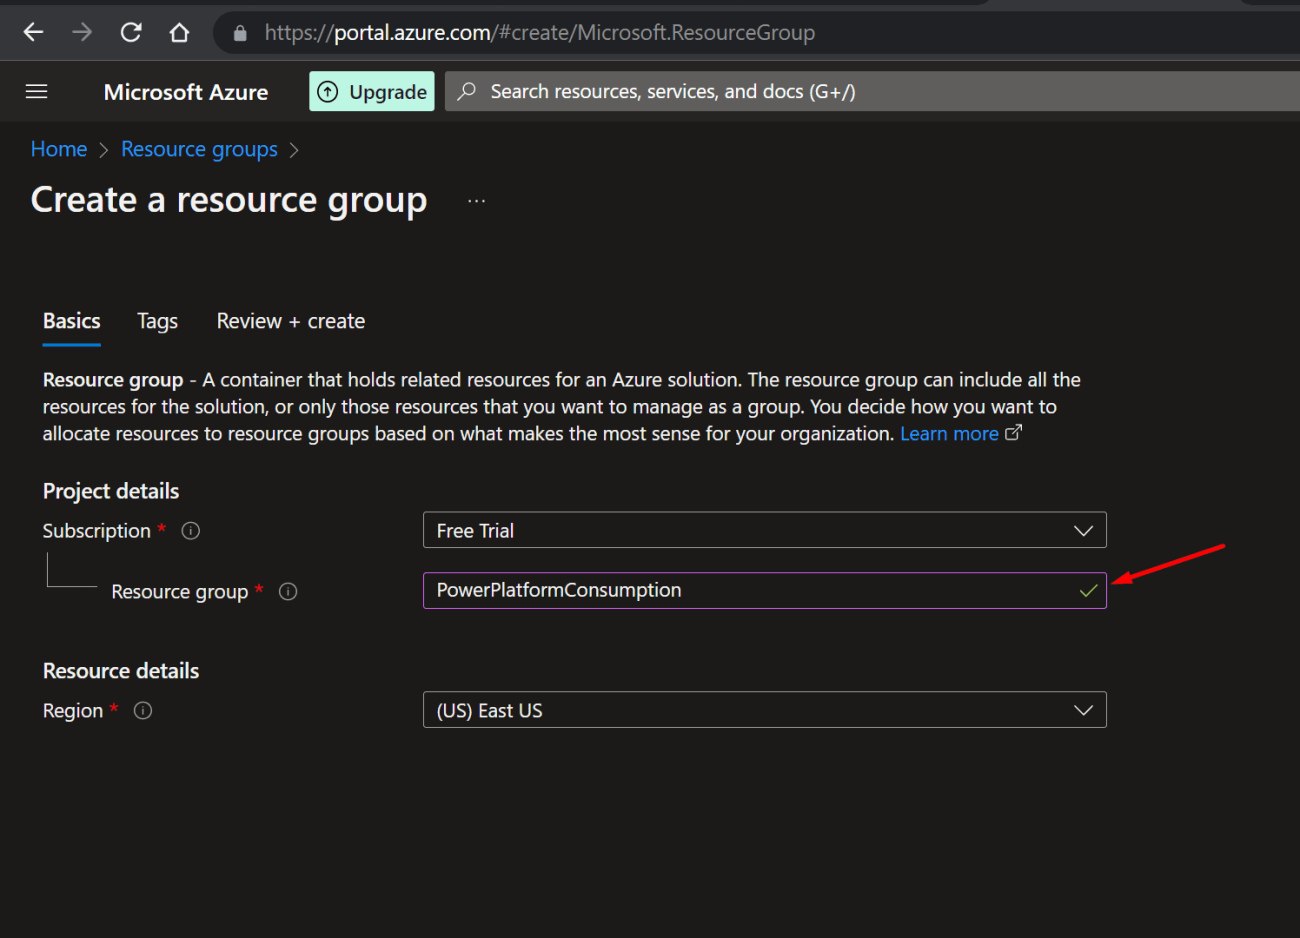Click the Upgrade button
Screen dimensions: 1300x938
point(371,91)
